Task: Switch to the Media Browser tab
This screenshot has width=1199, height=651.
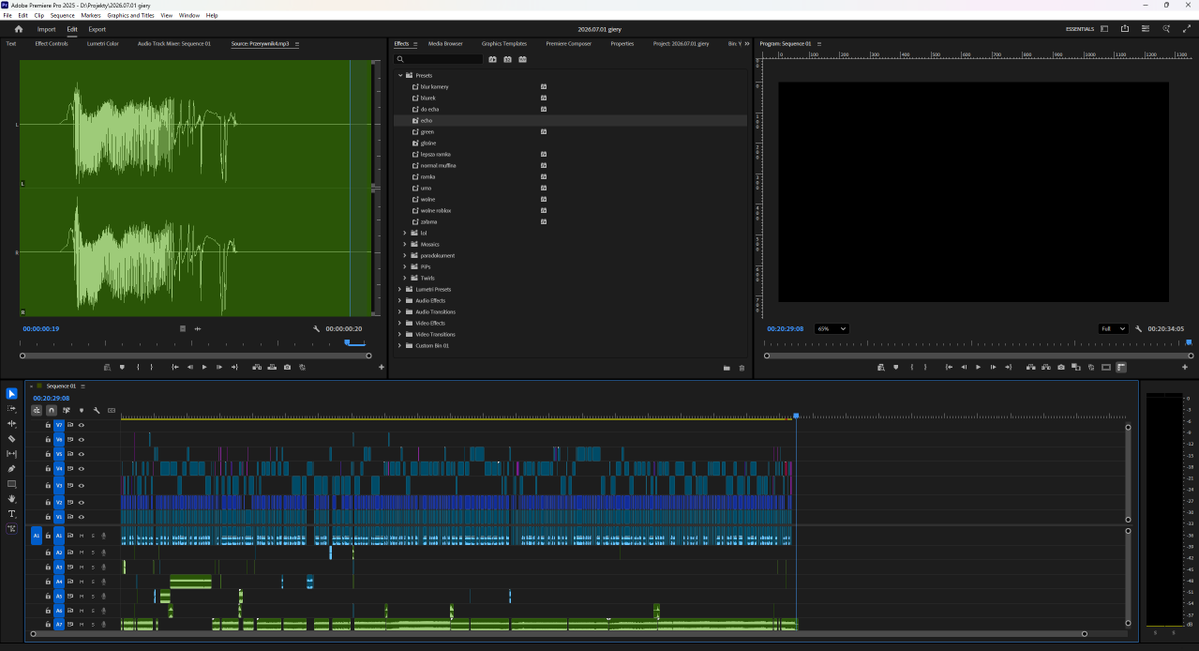Action: pos(445,44)
